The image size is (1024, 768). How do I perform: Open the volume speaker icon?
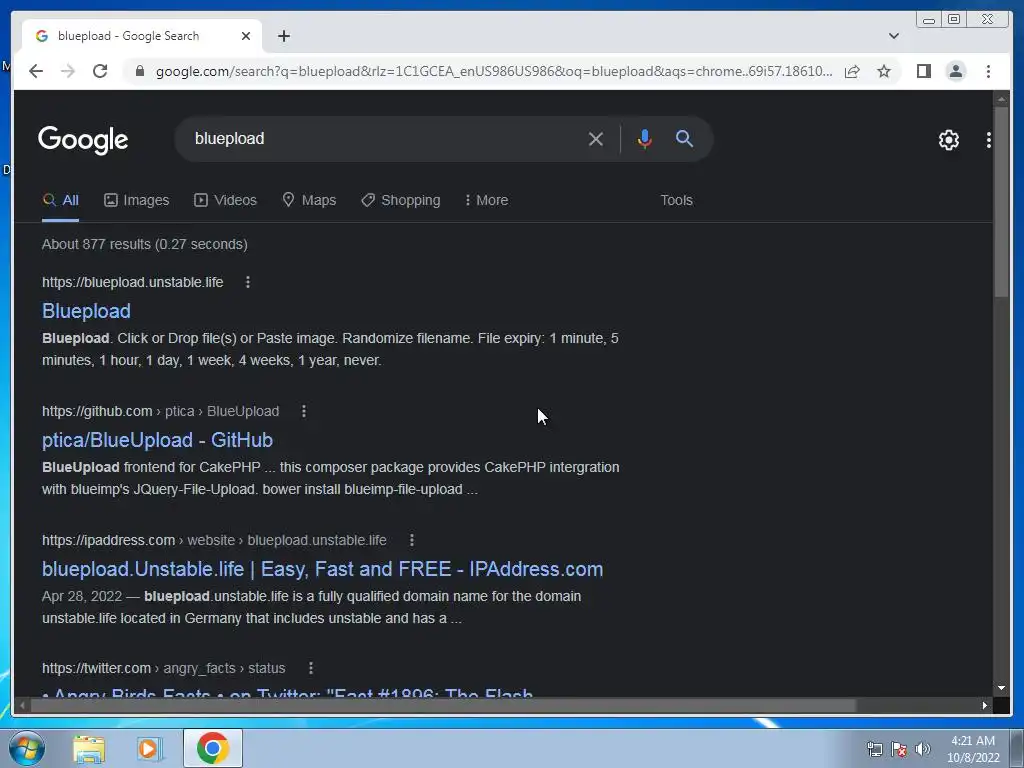pyautogui.click(x=922, y=749)
